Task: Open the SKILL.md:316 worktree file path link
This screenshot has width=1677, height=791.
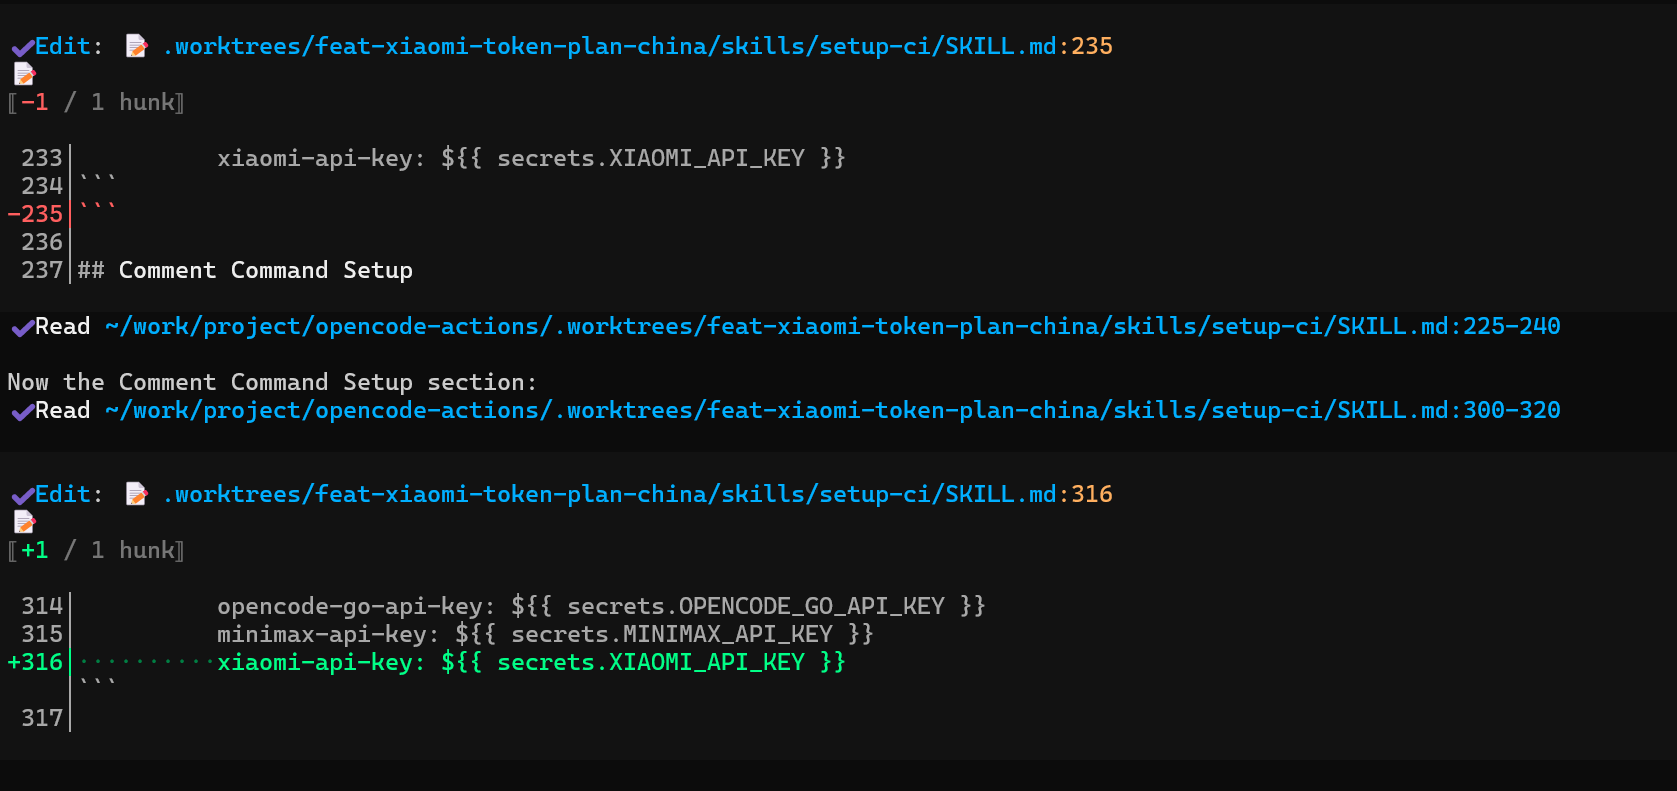Action: pyautogui.click(x=637, y=494)
